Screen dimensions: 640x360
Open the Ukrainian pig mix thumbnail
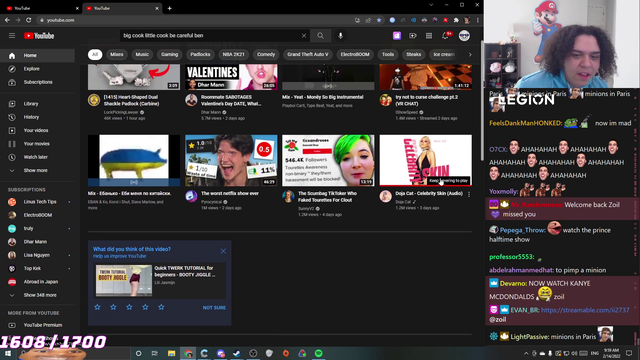tap(134, 160)
